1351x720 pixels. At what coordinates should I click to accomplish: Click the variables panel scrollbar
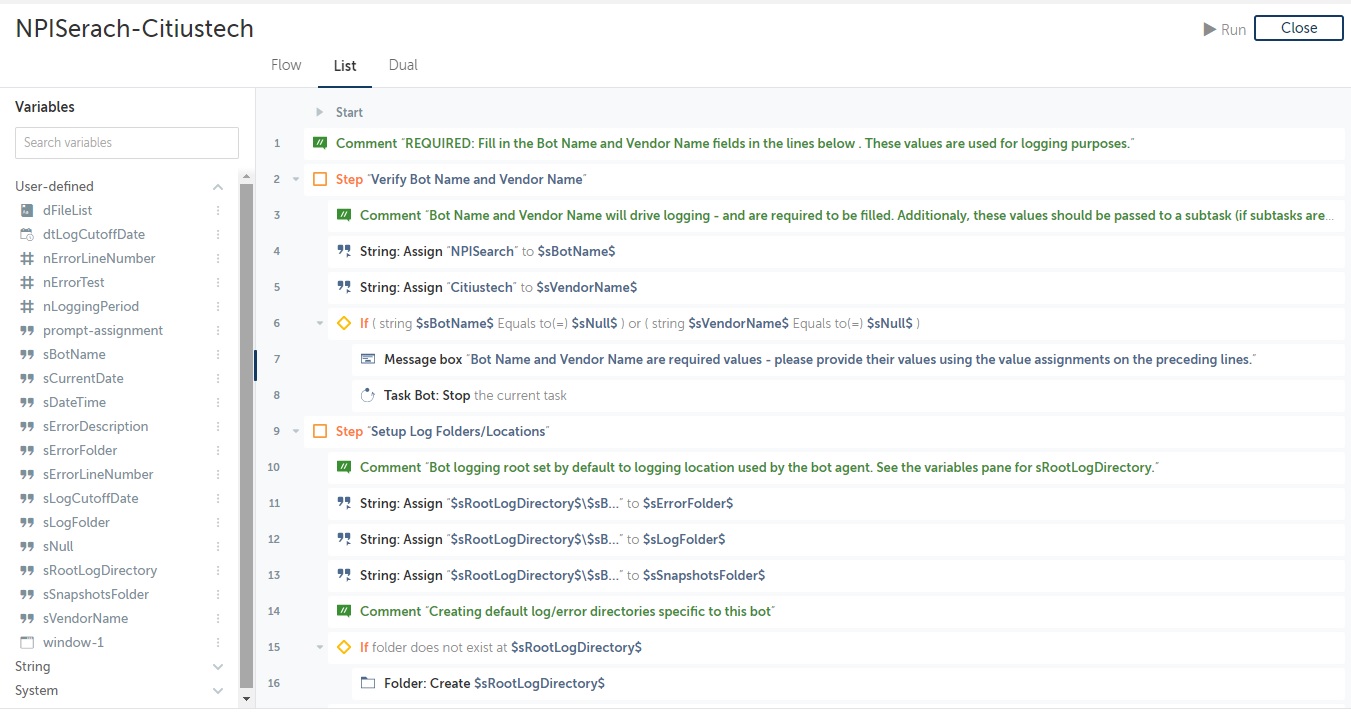247,430
